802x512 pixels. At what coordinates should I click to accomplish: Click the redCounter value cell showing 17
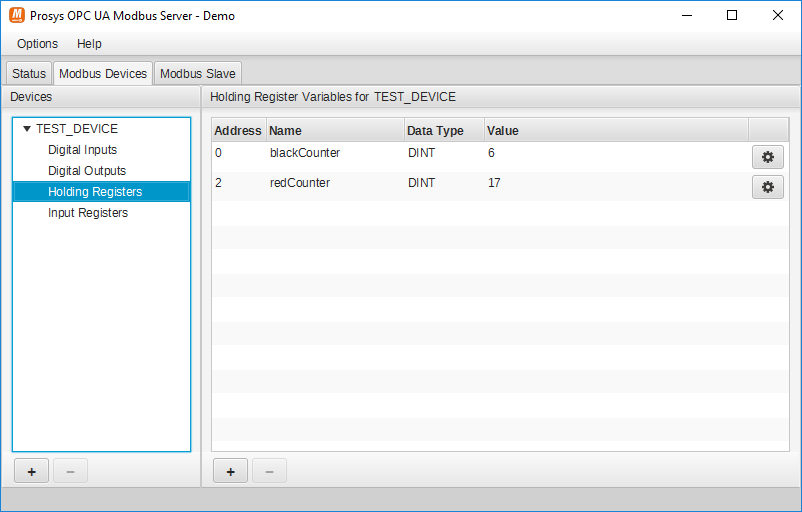tap(494, 183)
